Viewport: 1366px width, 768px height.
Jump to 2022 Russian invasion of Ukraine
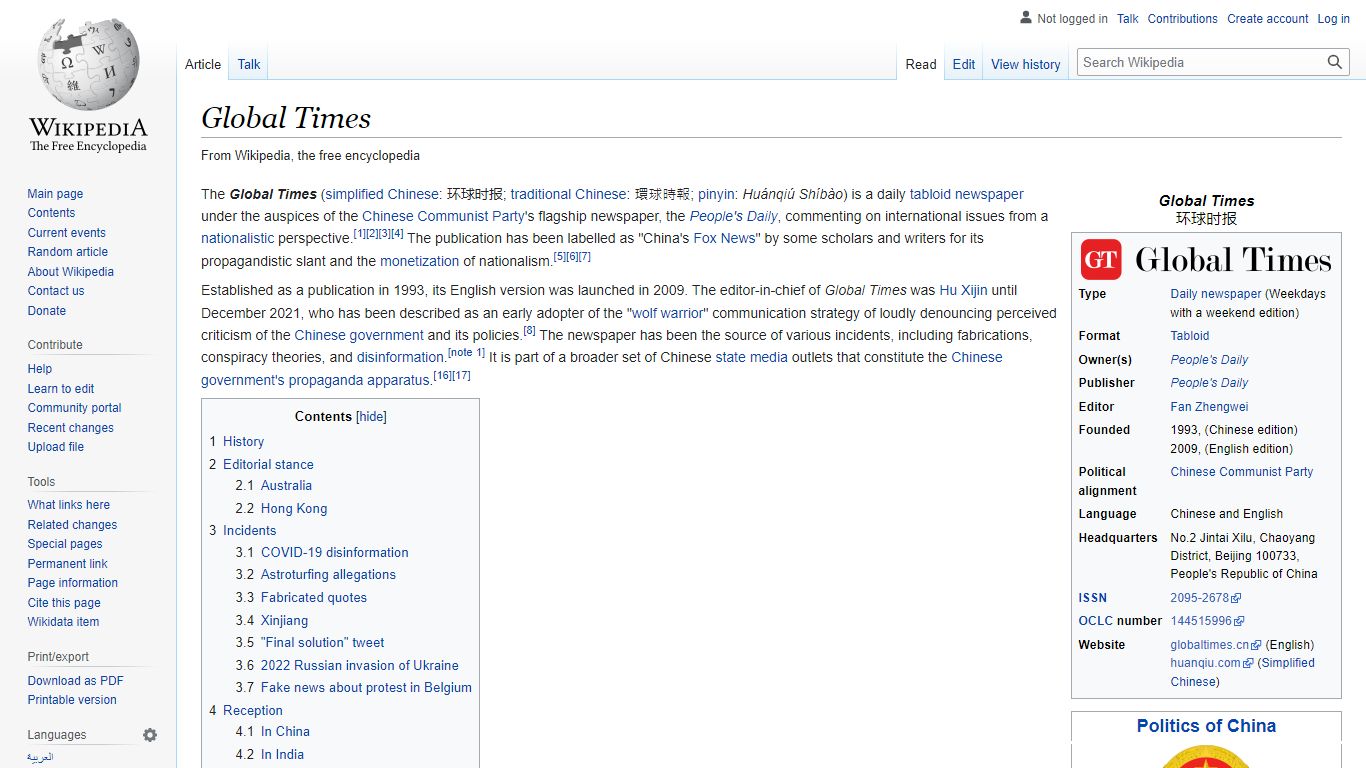point(359,665)
